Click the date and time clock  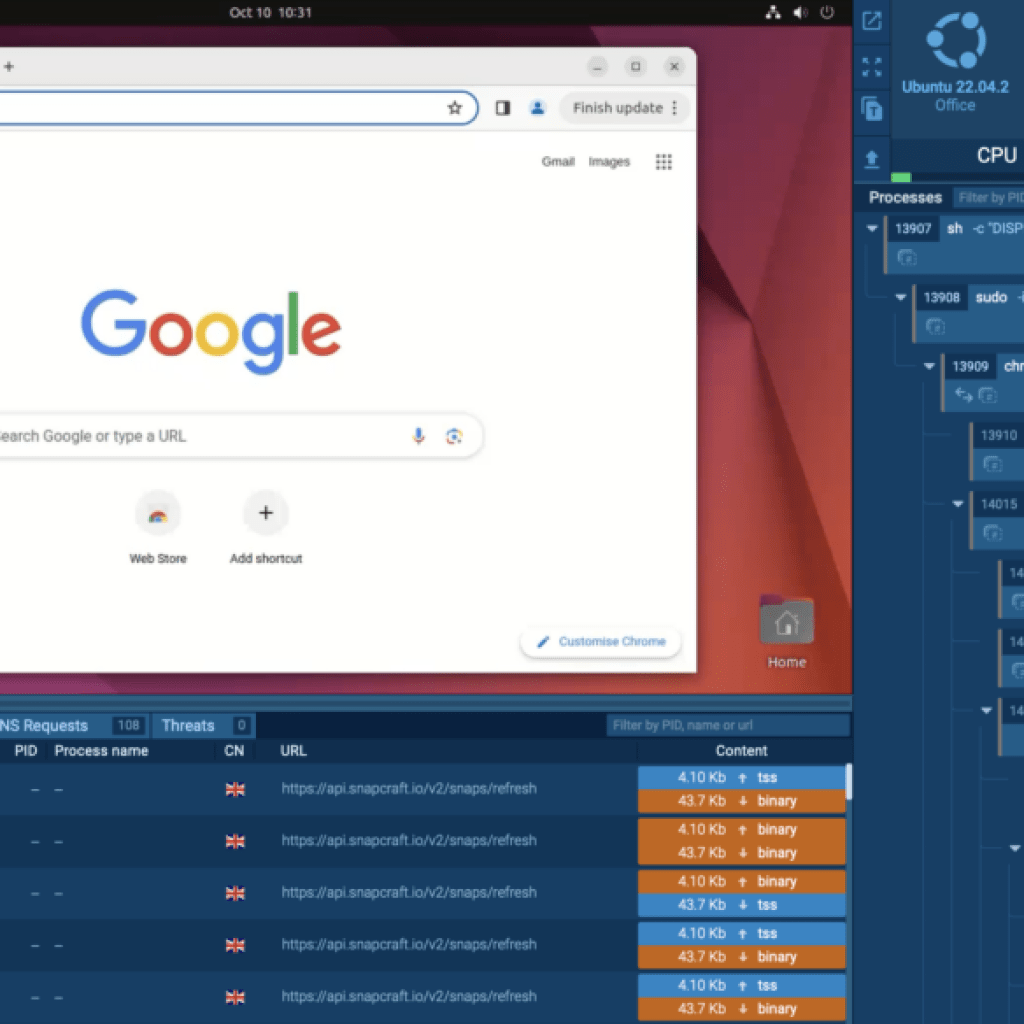point(270,12)
